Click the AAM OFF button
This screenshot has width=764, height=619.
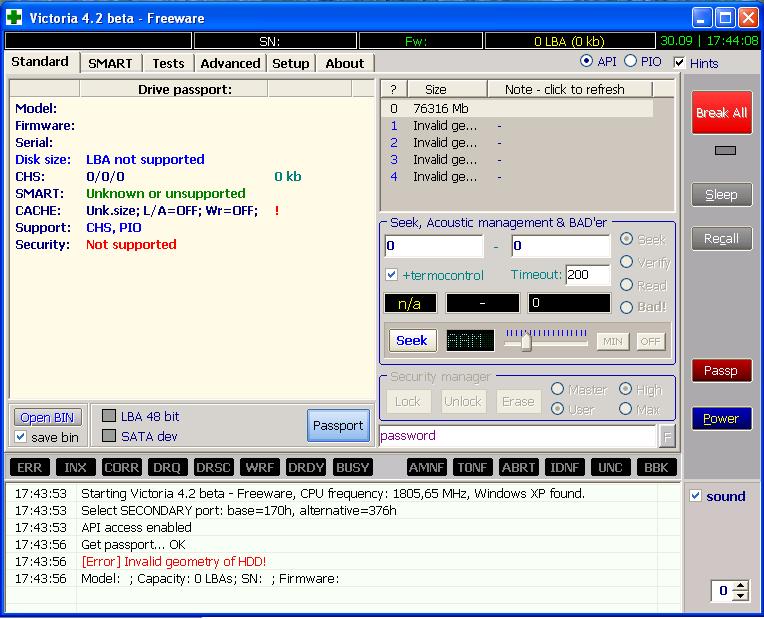(x=650, y=341)
